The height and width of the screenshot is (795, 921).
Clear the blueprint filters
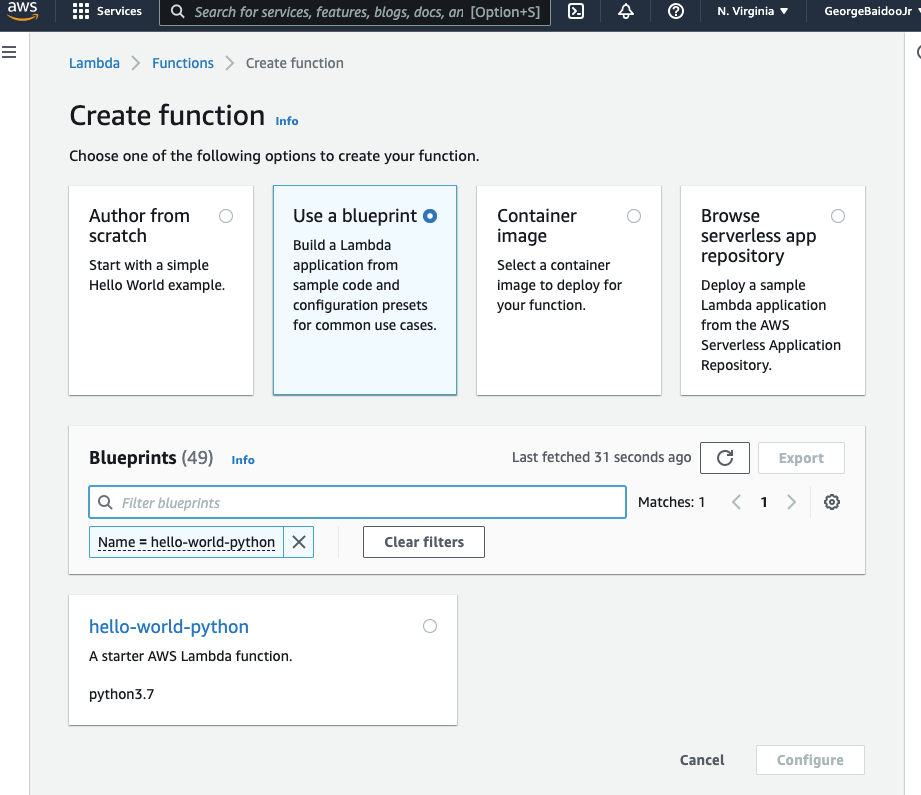[x=423, y=541]
